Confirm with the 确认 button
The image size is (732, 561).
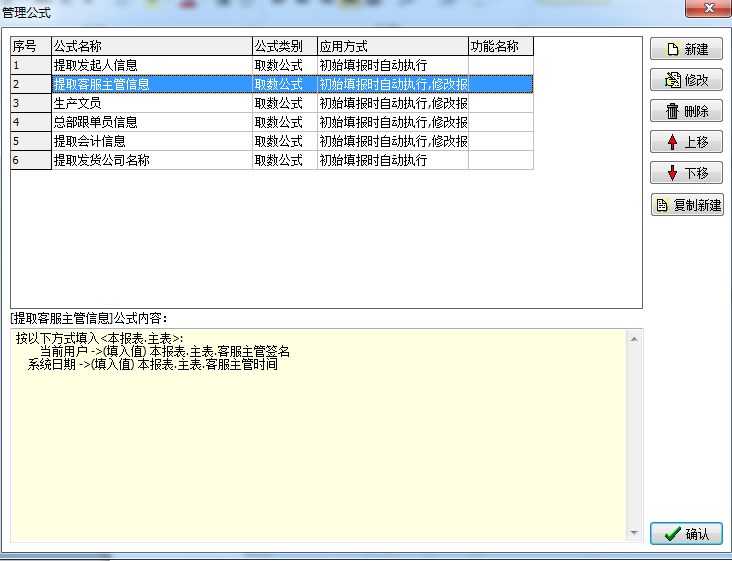[686, 533]
